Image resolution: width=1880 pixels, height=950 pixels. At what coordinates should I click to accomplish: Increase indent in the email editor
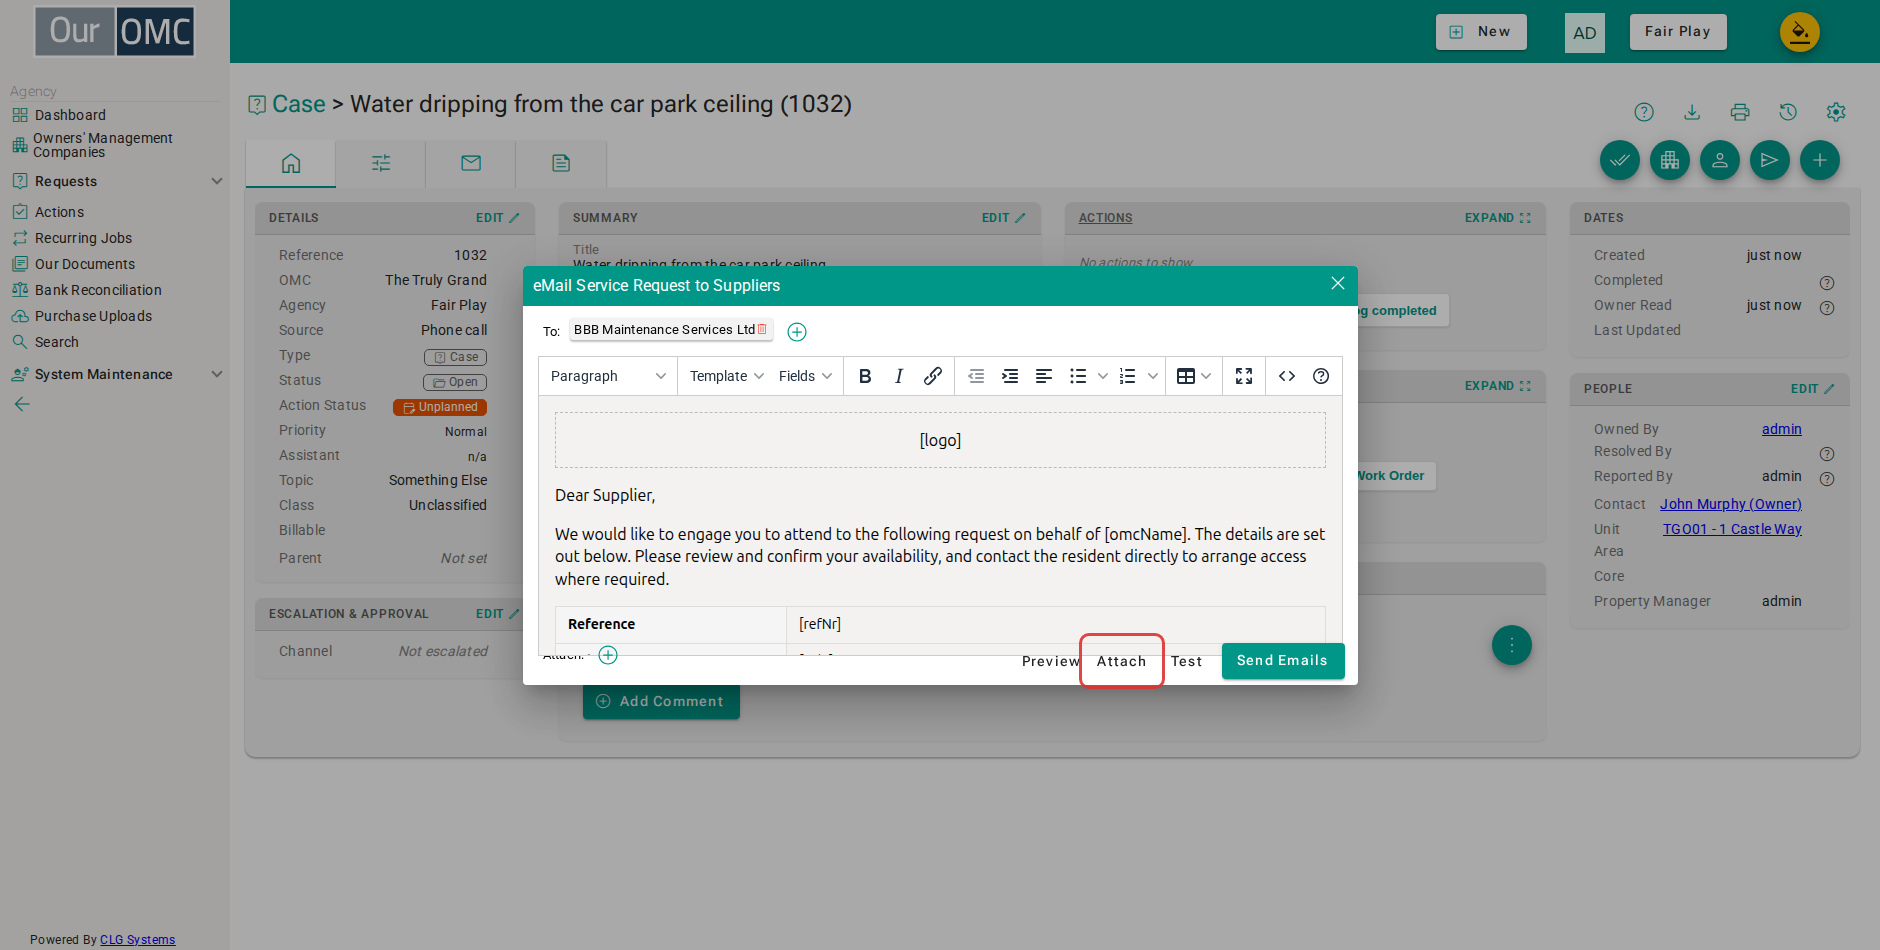1010,376
